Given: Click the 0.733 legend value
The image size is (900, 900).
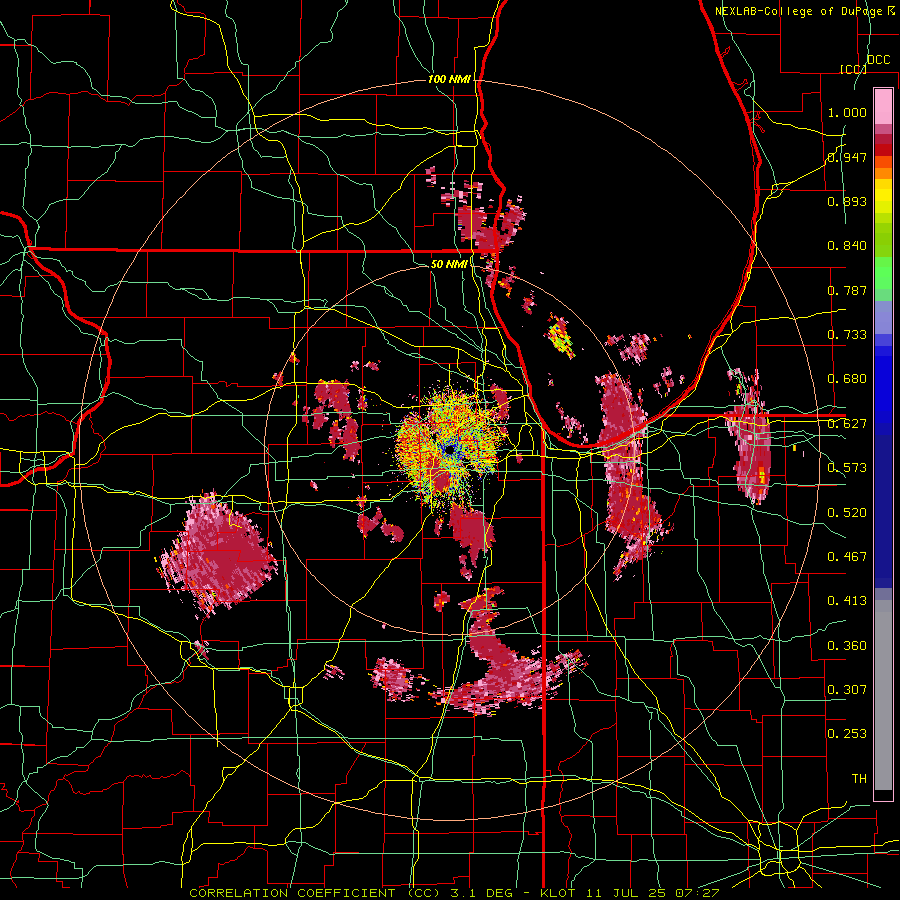Looking at the screenshot, I should click(x=847, y=335).
